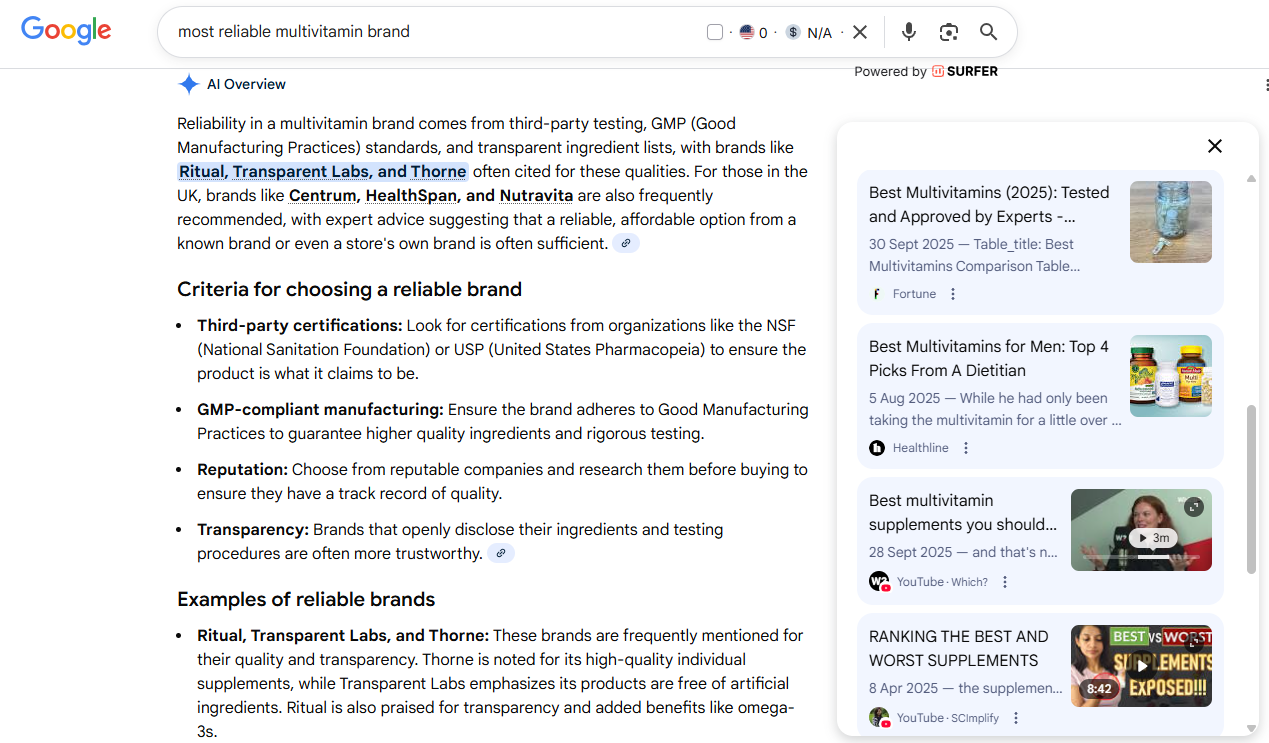
Task: Open three-dot menu for Fortune result
Action: (953, 294)
